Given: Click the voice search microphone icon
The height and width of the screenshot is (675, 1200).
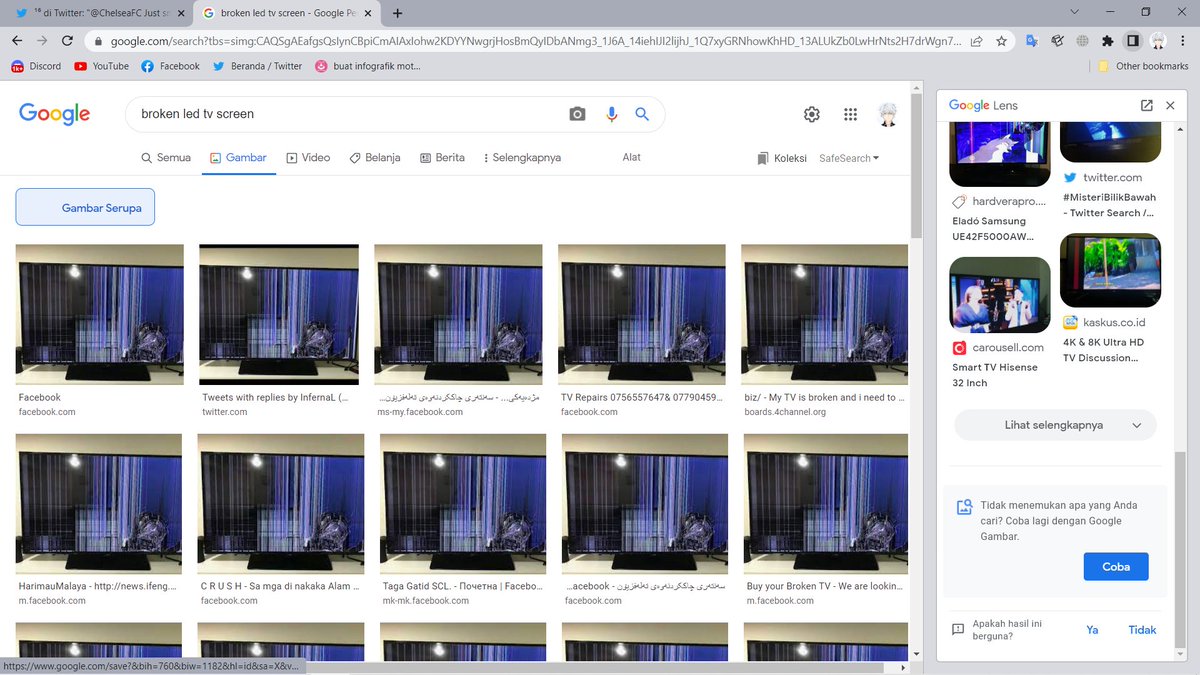Looking at the screenshot, I should click(x=611, y=114).
